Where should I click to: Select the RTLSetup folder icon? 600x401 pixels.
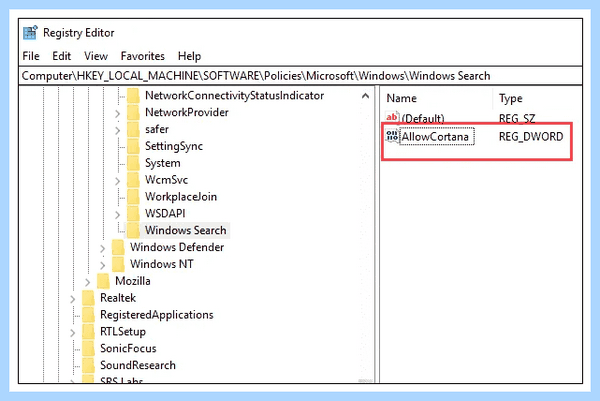(x=88, y=331)
